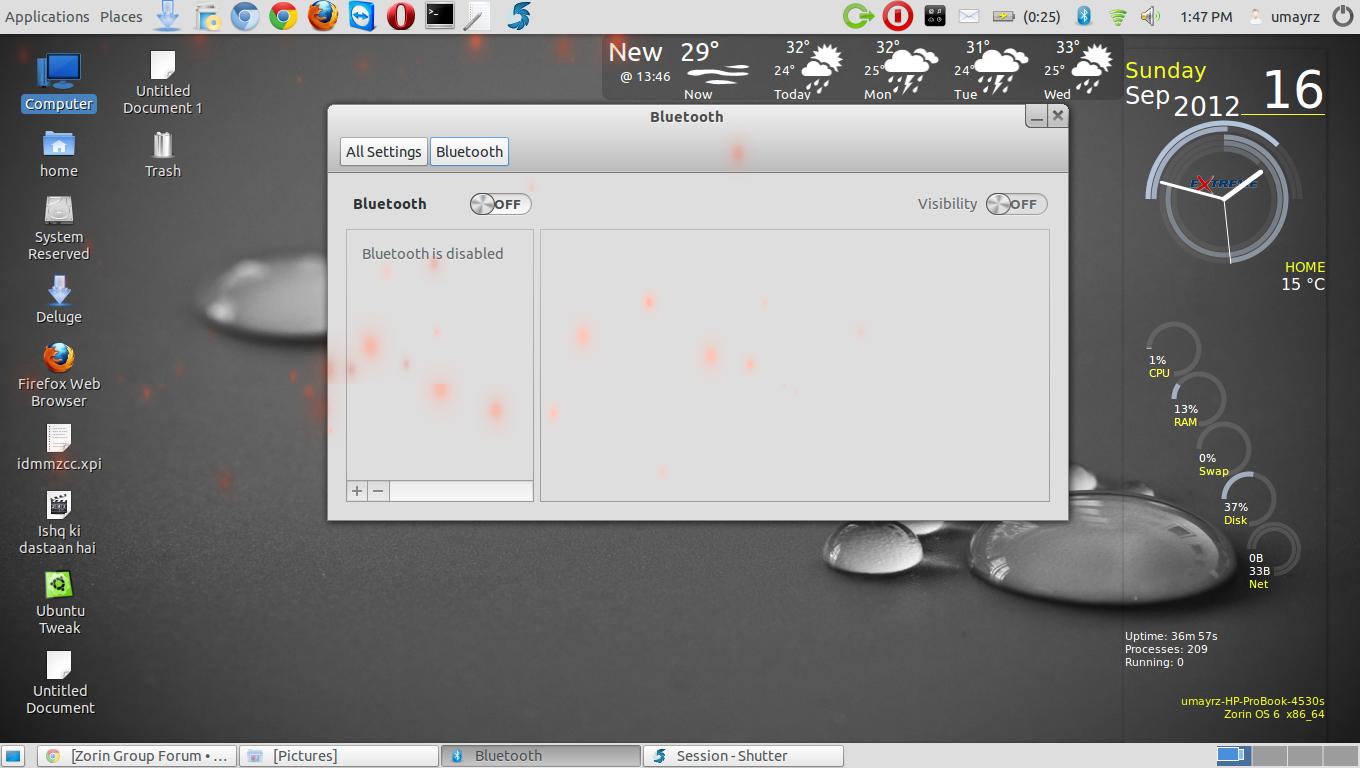The width and height of the screenshot is (1360, 768).
Task: Go back to All Settings
Action: (383, 152)
